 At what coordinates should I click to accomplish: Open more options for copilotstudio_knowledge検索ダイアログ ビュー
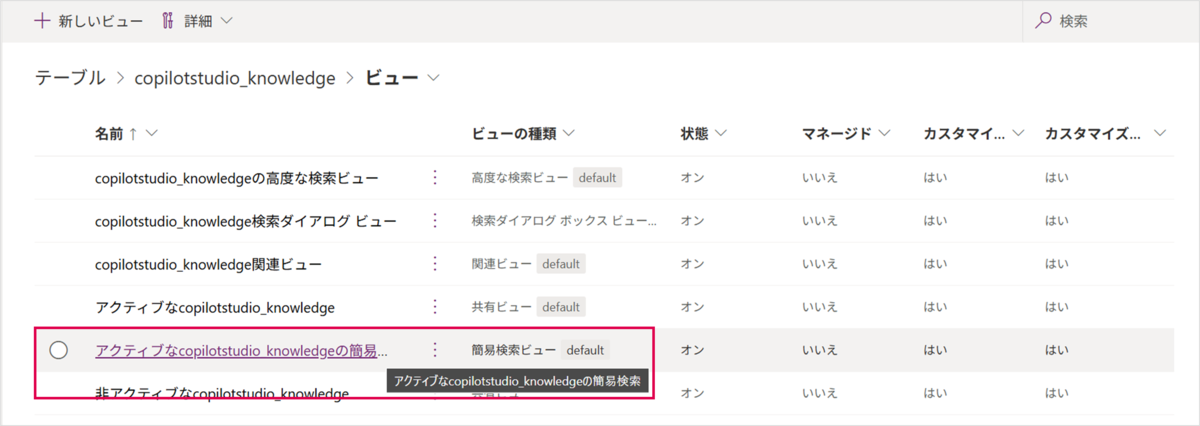coord(435,220)
